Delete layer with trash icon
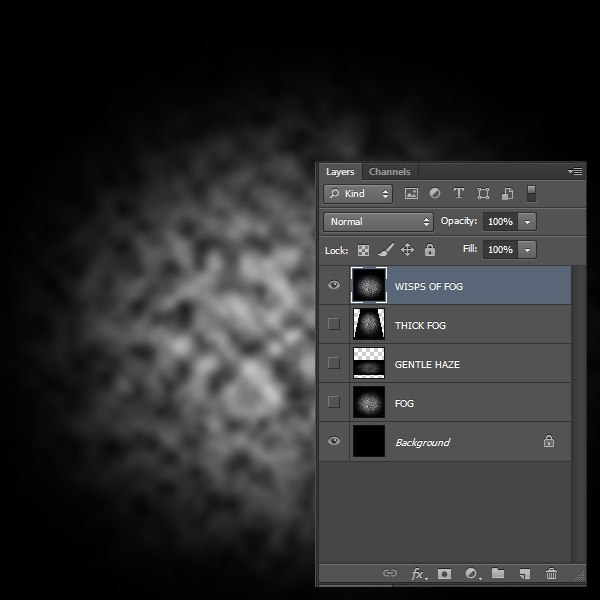The height and width of the screenshot is (600, 600). tap(551, 574)
